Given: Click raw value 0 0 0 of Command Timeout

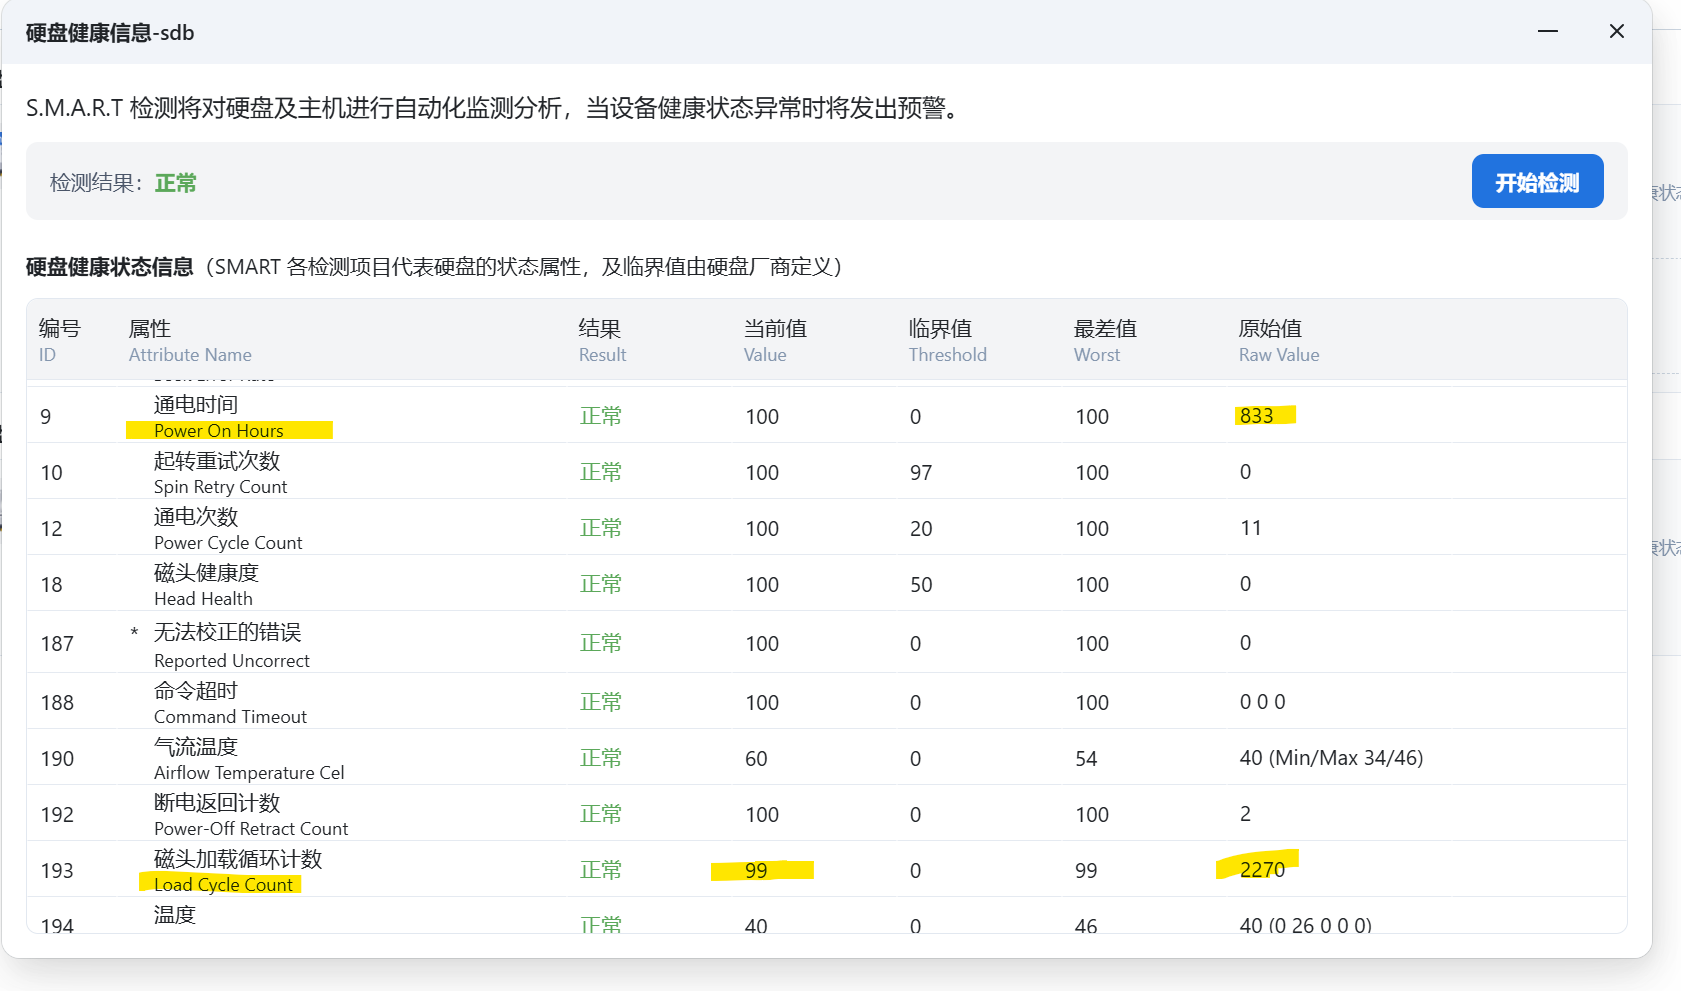Looking at the screenshot, I should click(x=1263, y=702).
